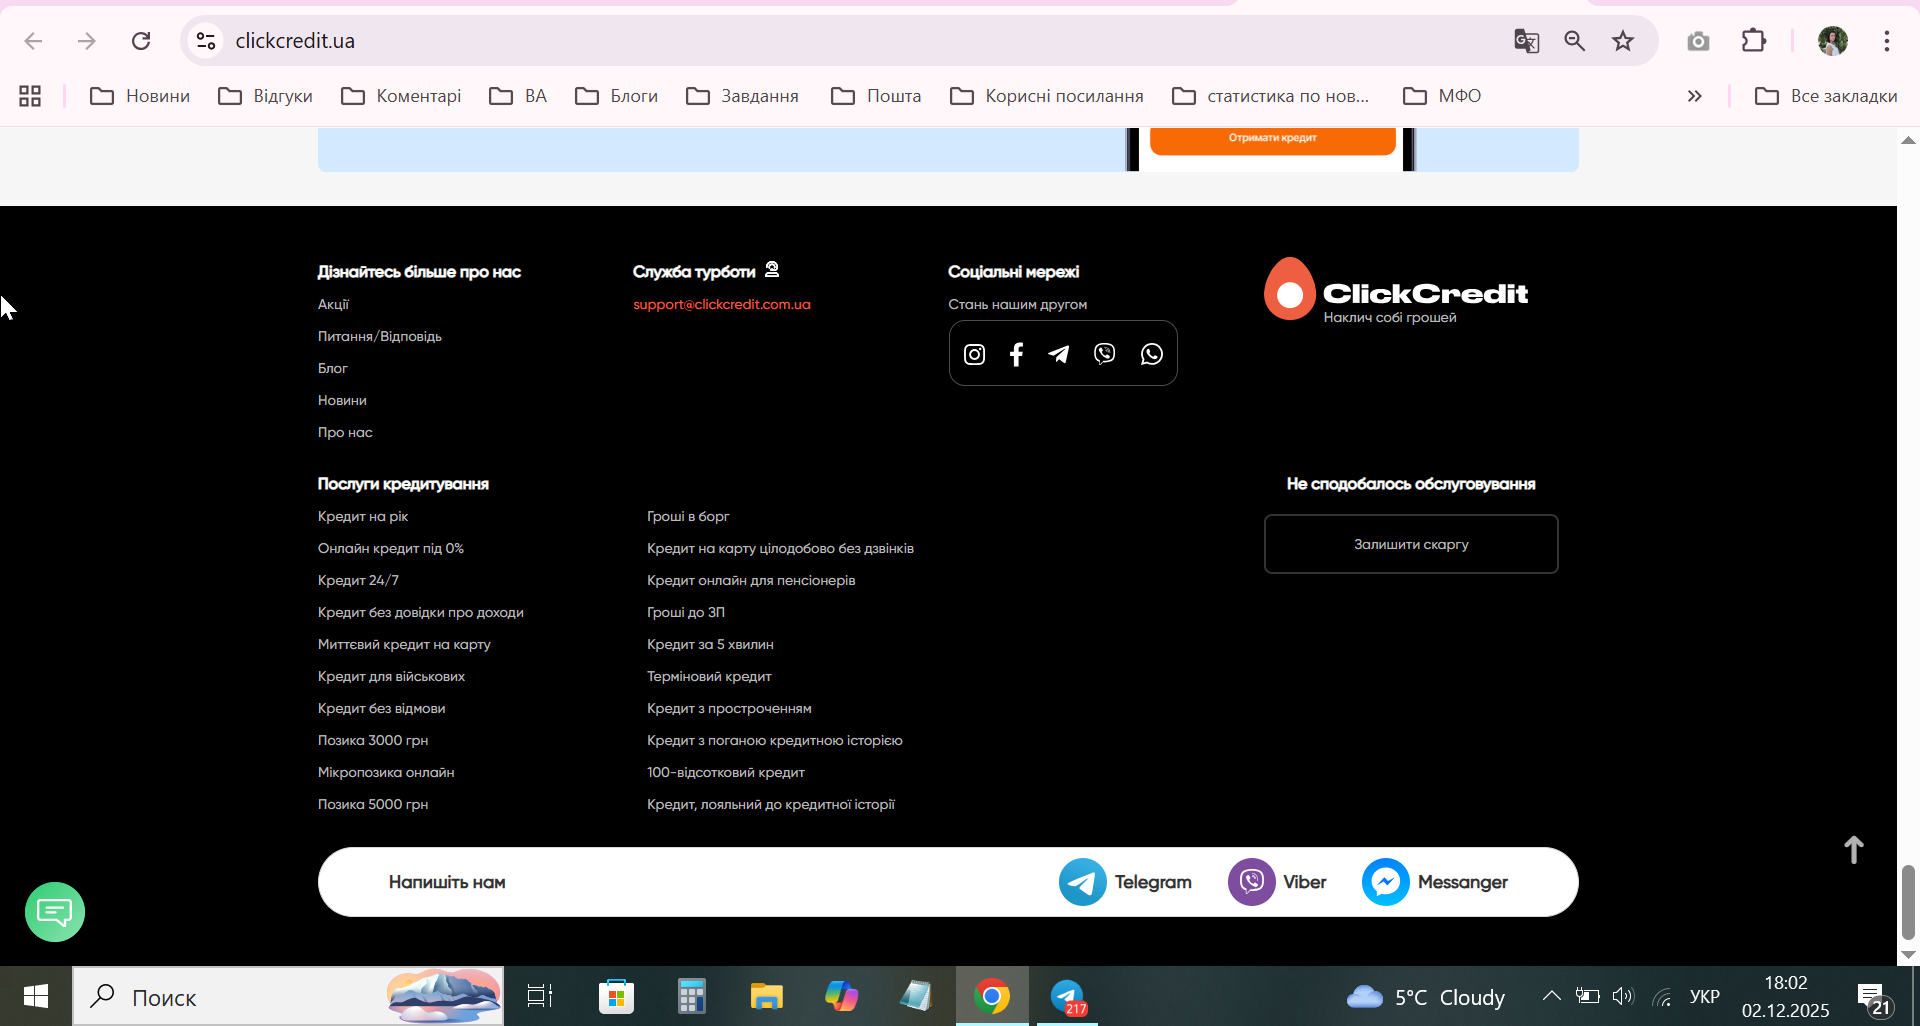Open the МФО bookmarks folder

click(x=1442, y=96)
